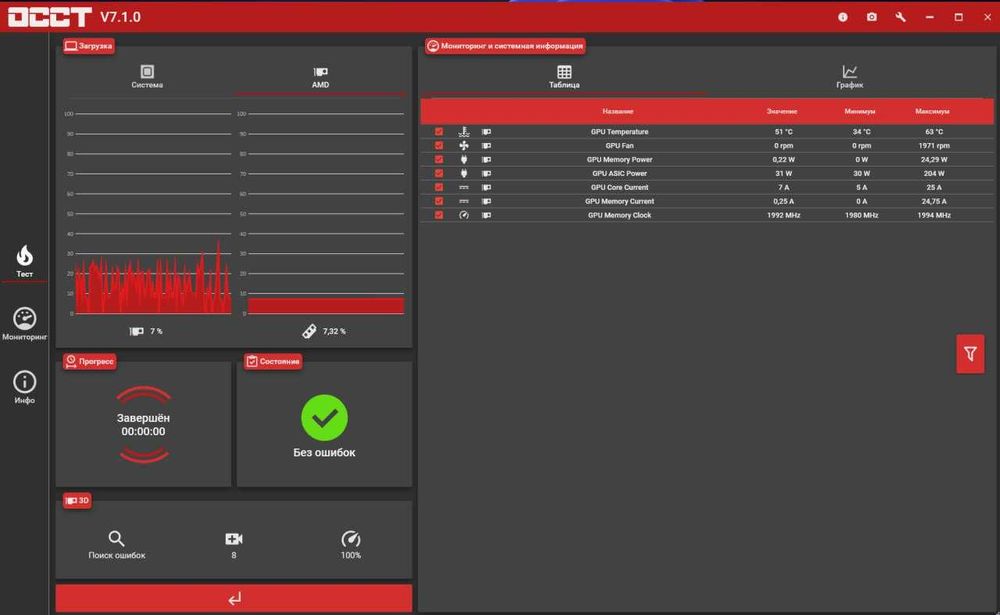Click the GPU usage 7 % readout

[x=146, y=331]
